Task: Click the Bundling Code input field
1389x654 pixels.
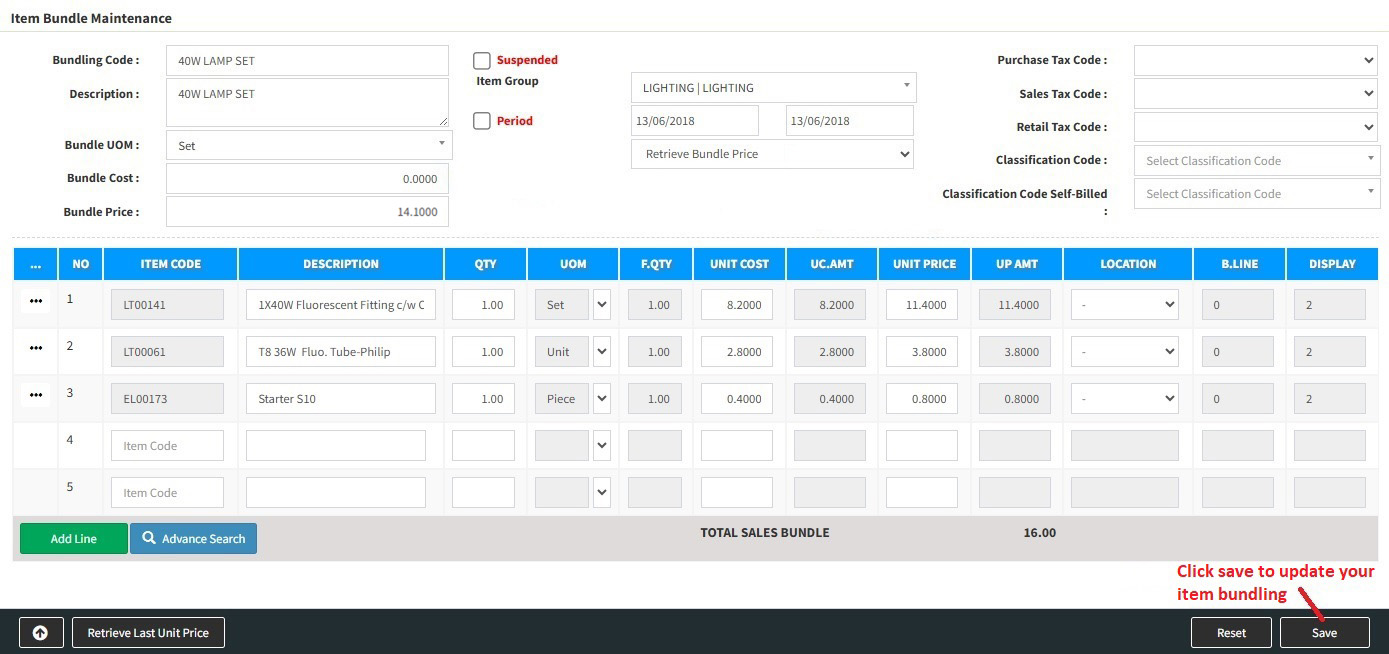Action: pyautogui.click(x=307, y=61)
